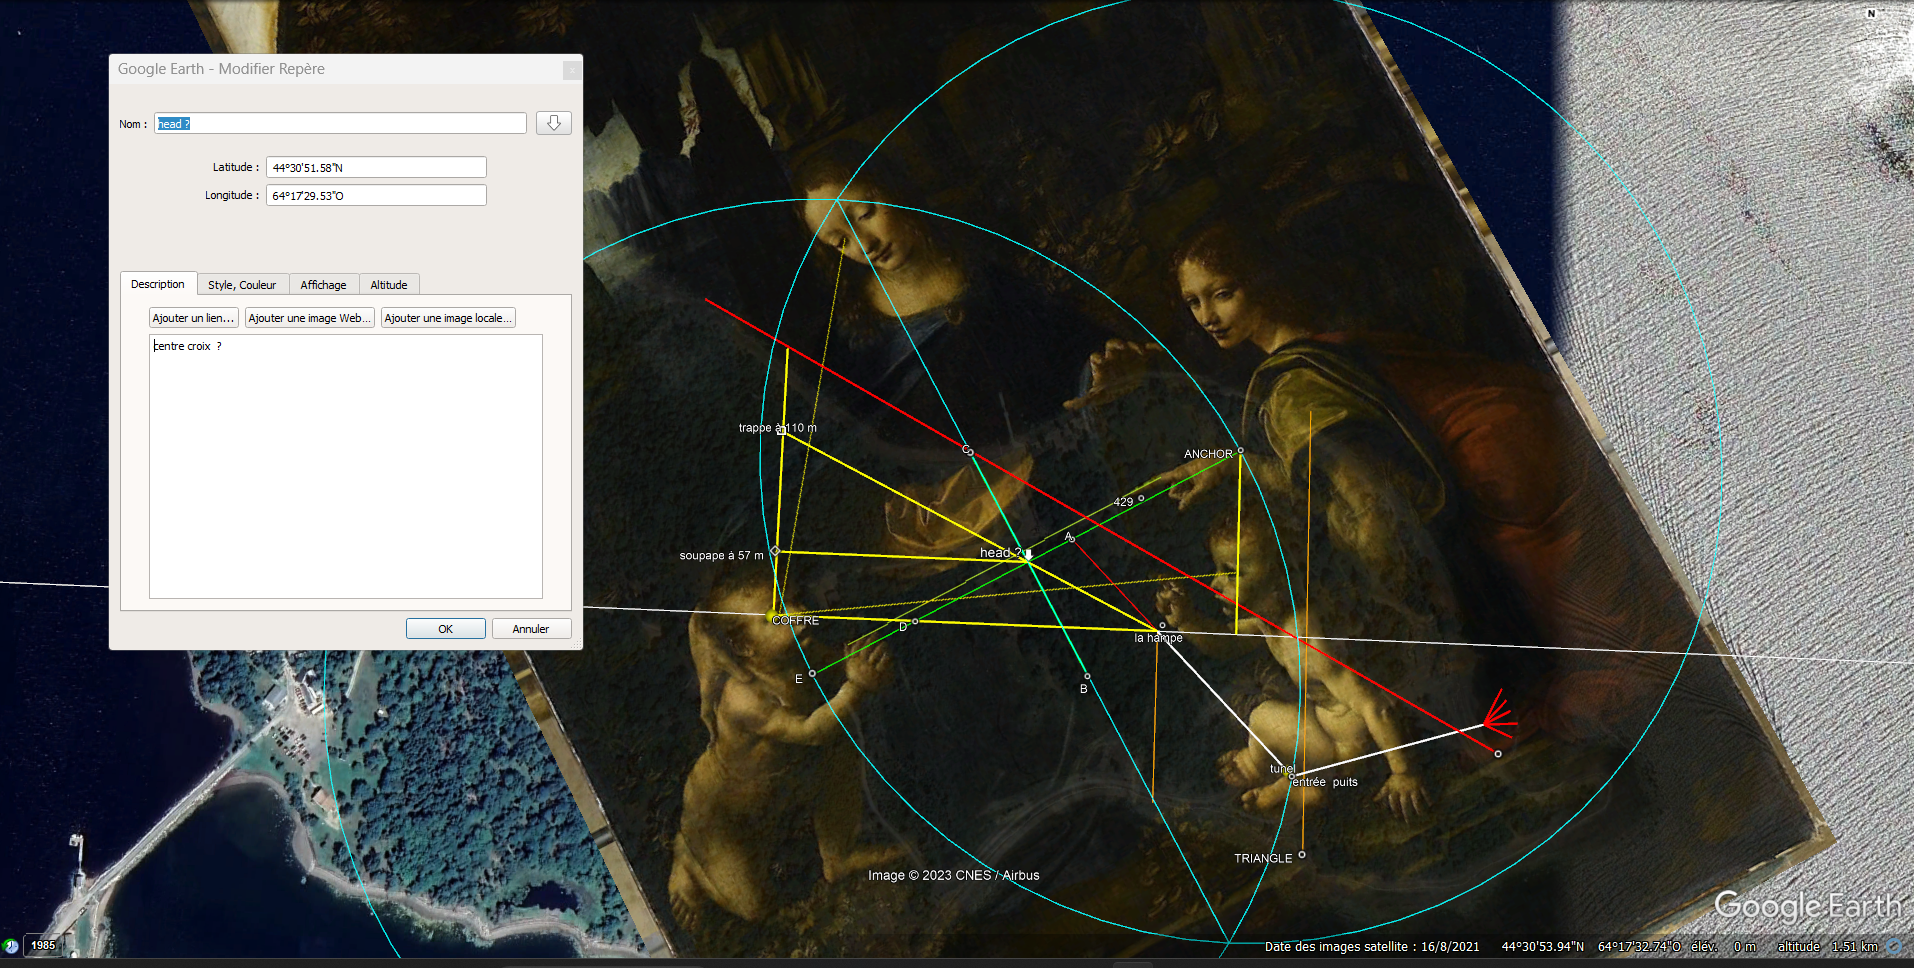This screenshot has width=1914, height=968.
Task: Select the 'tunel entrée puits' placemark
Action: [1292, 775]
